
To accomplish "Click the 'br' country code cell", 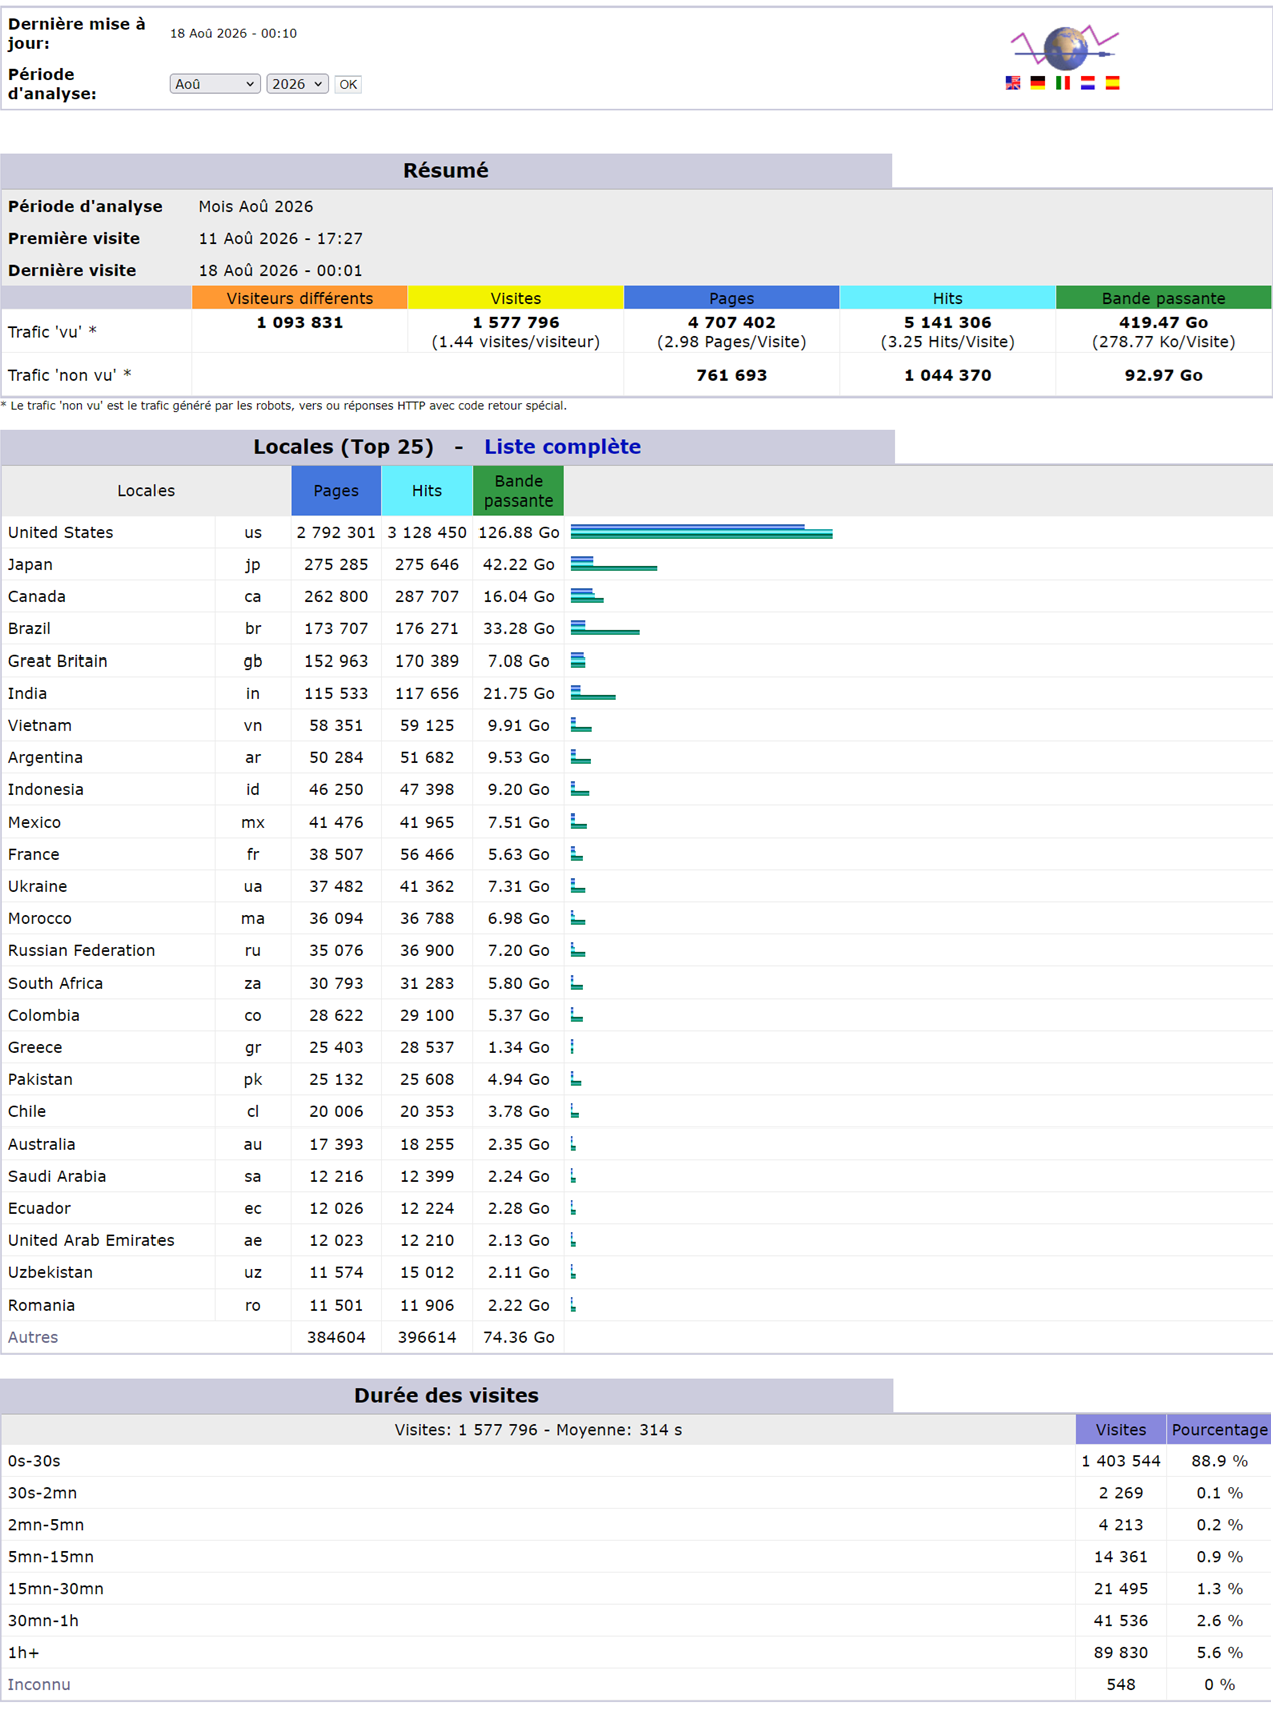I will point(253,628).
